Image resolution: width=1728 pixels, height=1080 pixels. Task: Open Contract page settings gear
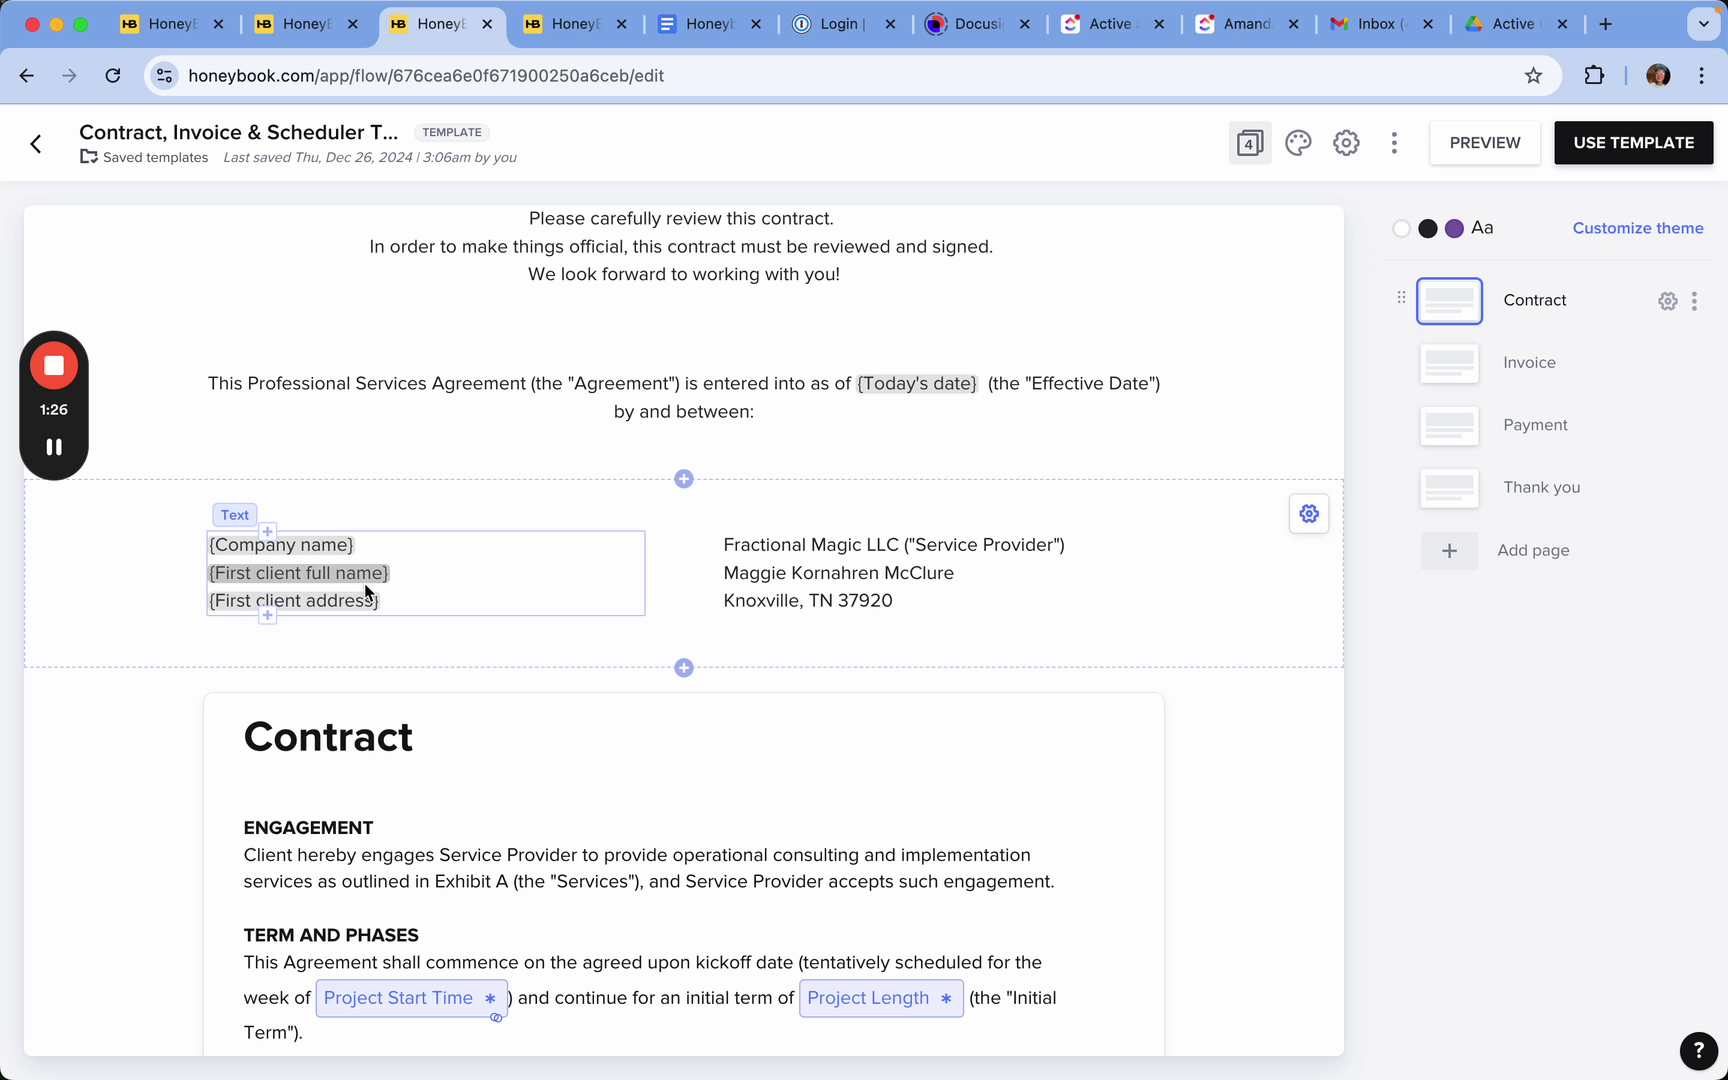(1667, 301)
